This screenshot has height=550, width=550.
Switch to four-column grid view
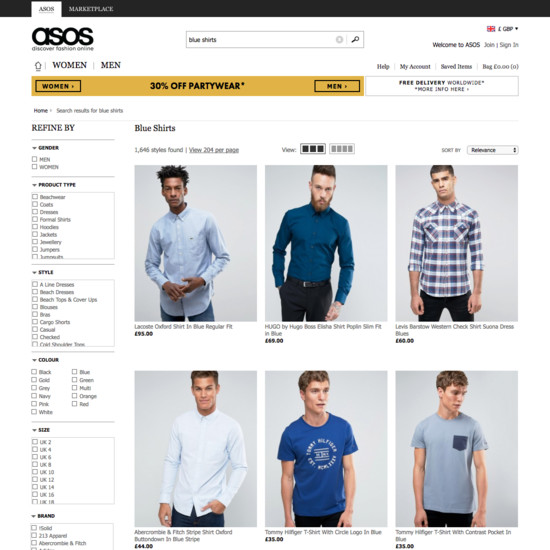[x=342, y=149]
